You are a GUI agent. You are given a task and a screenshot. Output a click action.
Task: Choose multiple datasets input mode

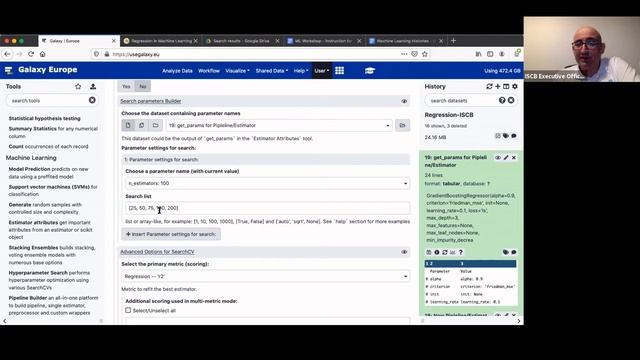click(x=142, y=125)
